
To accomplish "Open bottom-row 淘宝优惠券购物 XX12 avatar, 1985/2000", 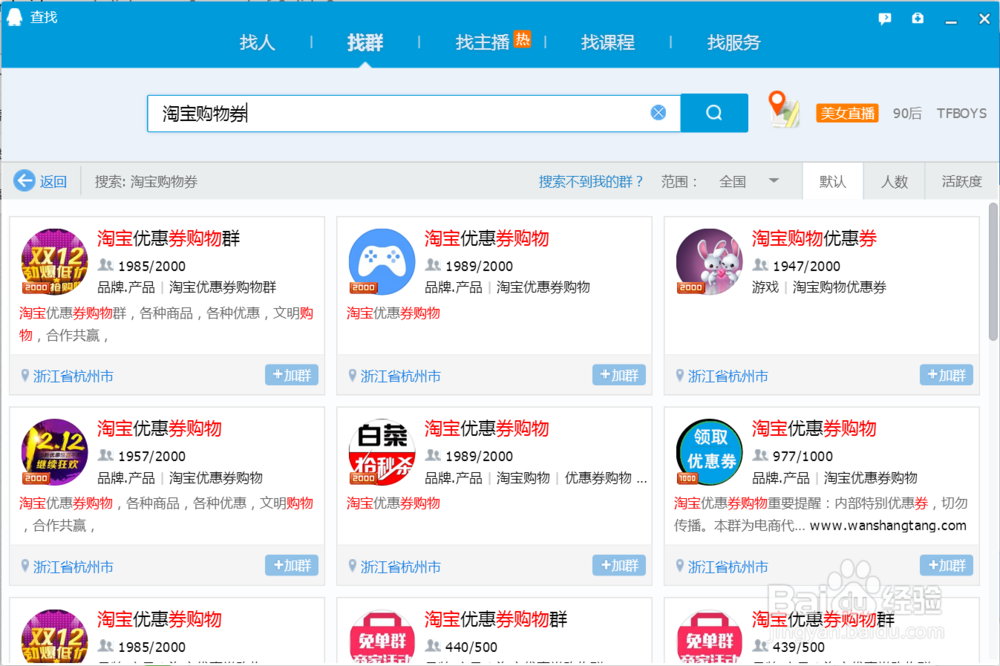I will pyautogui.click(x=55, y=636).
